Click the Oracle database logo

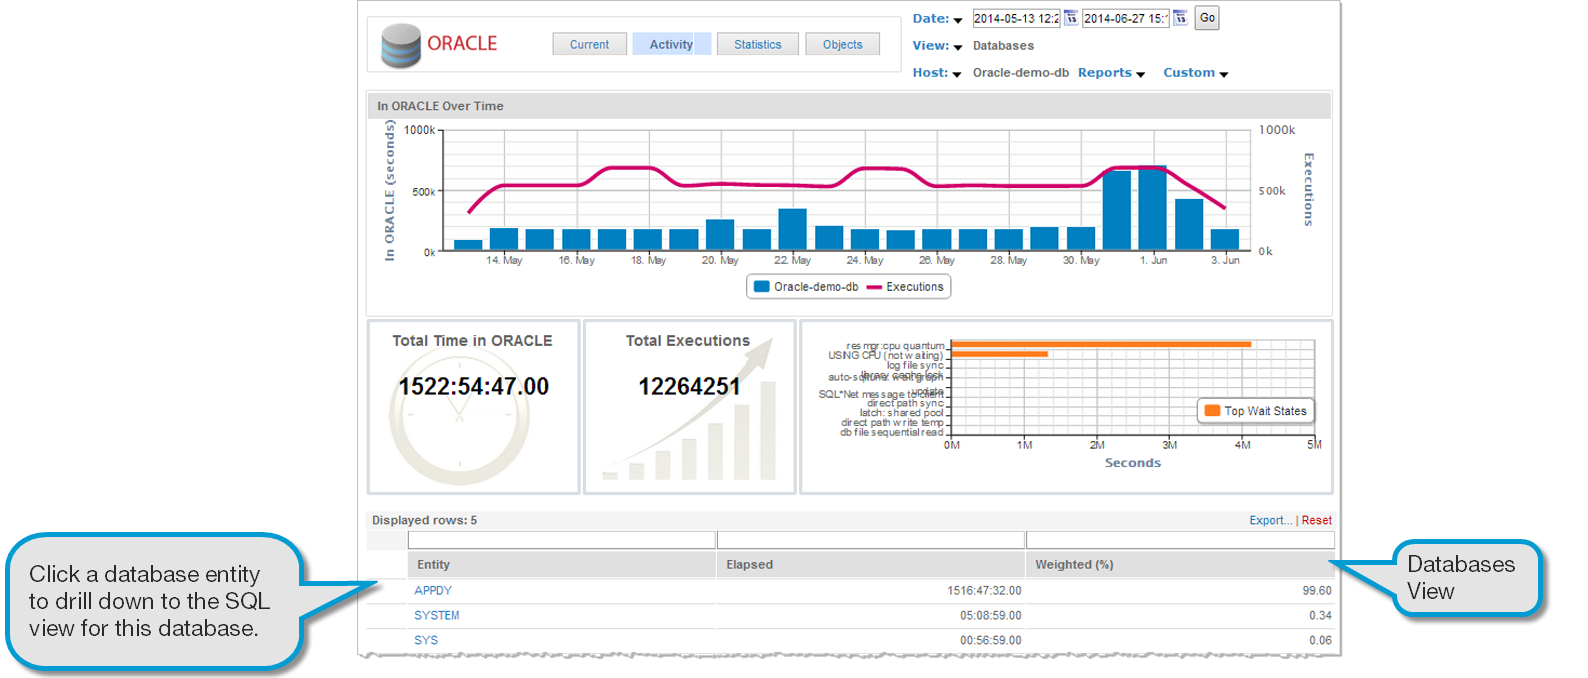(401, 45)
